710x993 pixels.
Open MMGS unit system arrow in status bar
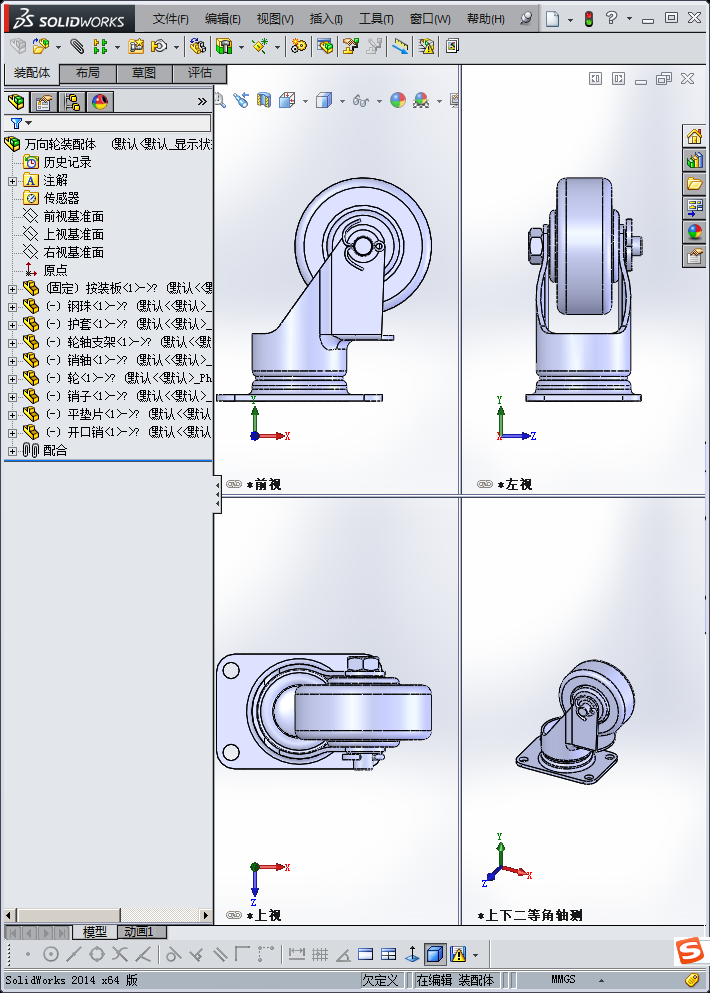tap(601, 980)
